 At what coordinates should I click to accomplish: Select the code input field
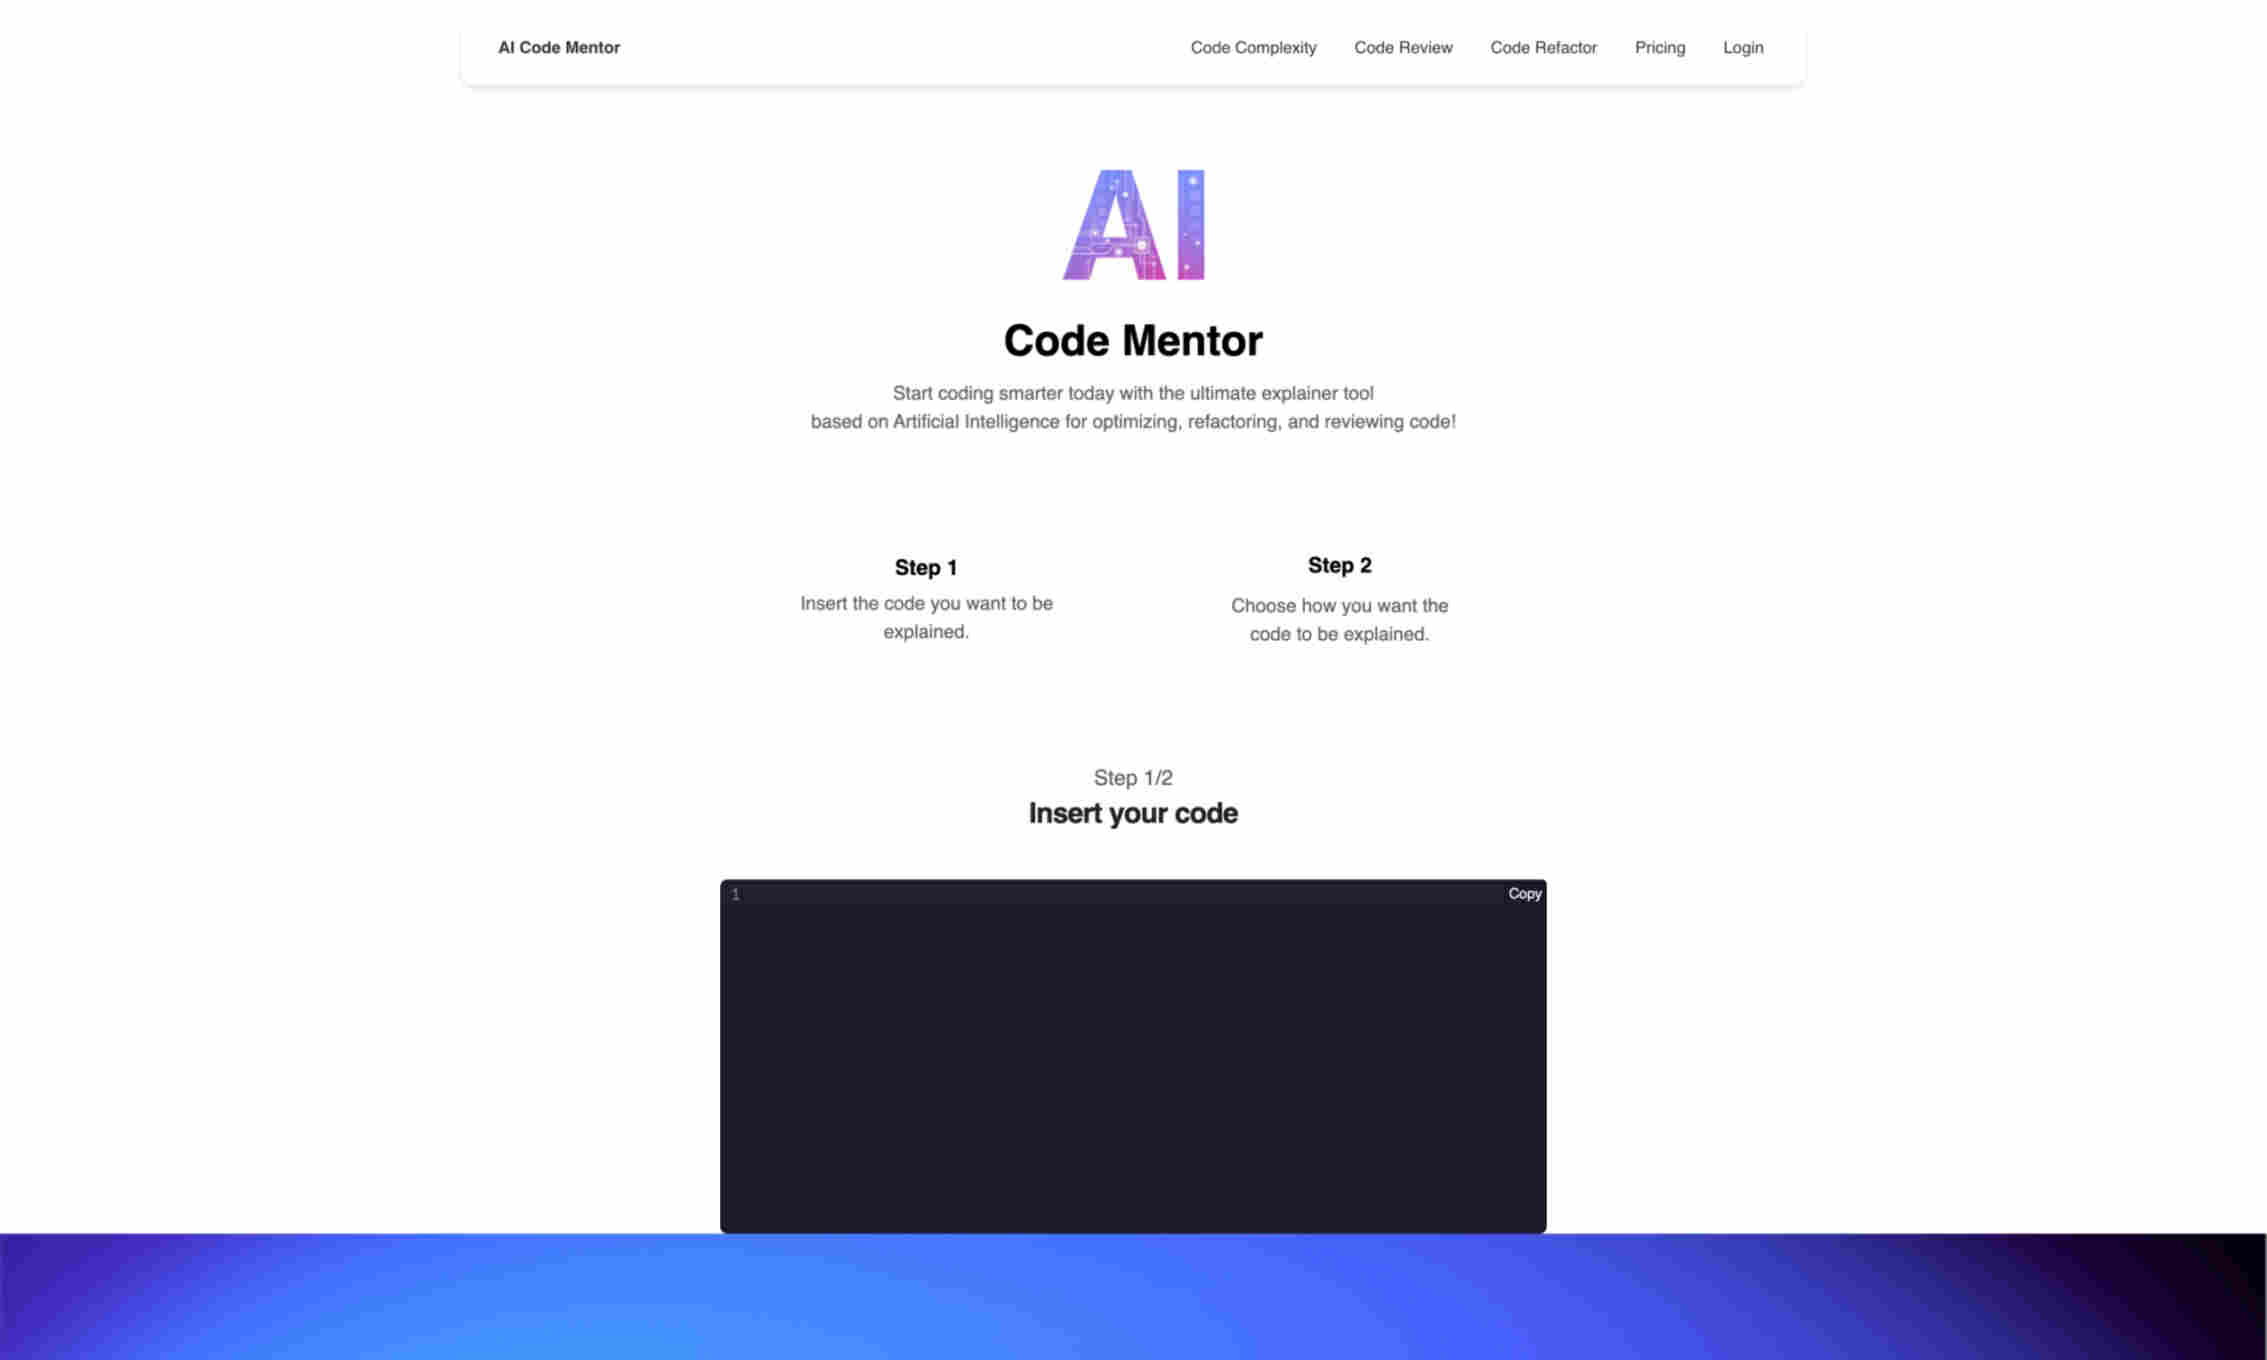tap(1133, 1052)
